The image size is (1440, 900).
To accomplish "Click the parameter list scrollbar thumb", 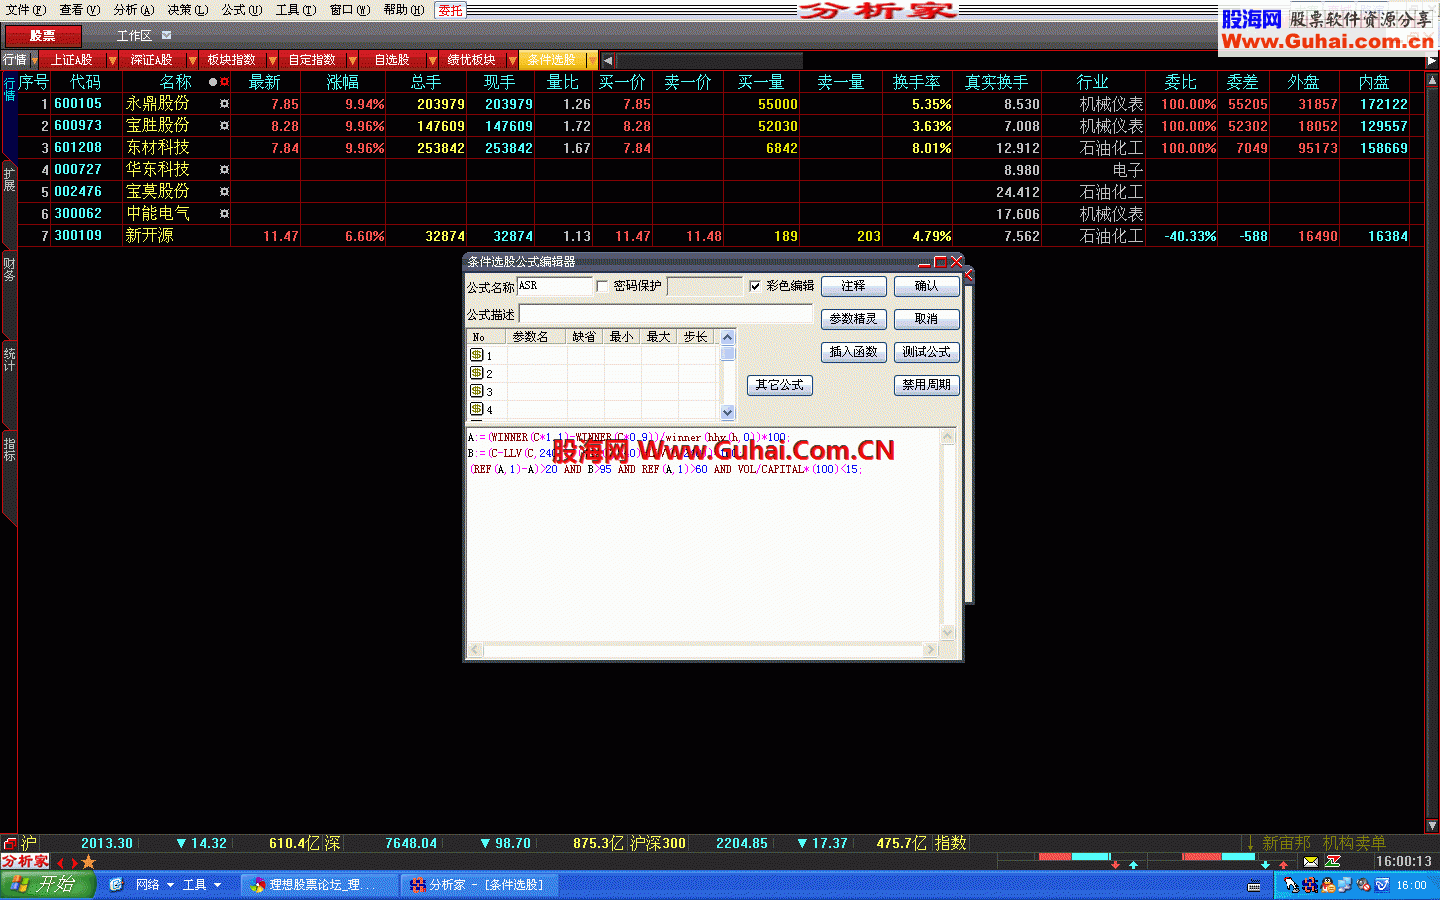I will click(x=727, y=353).
